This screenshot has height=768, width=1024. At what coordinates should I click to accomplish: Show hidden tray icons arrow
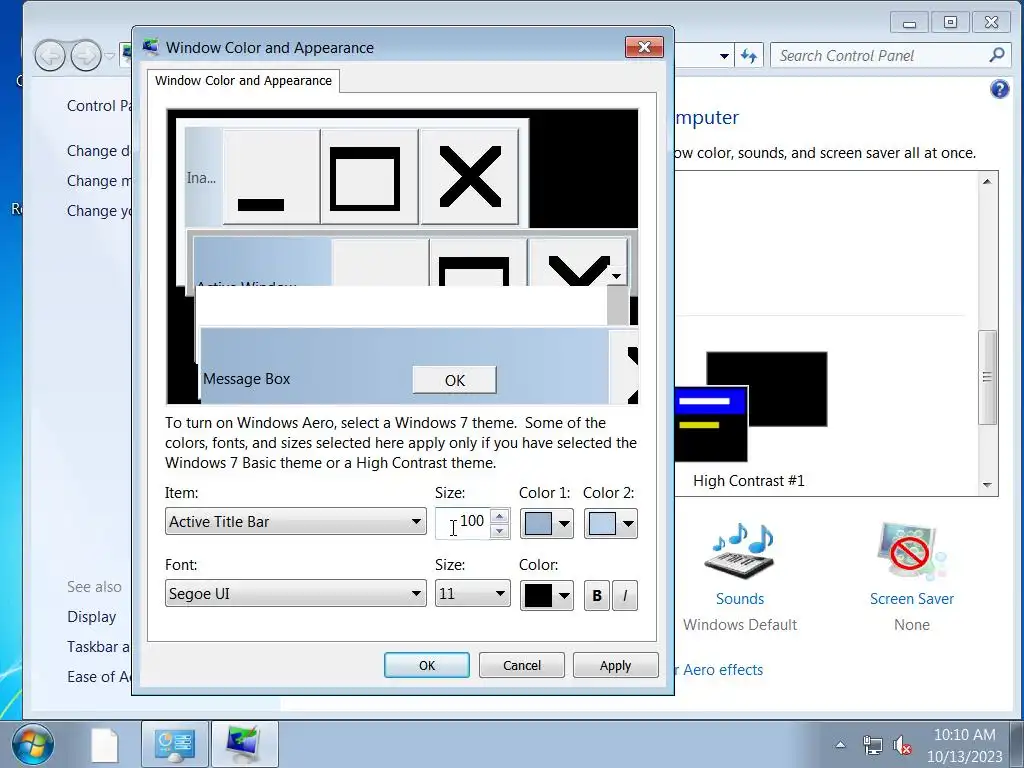840,744
